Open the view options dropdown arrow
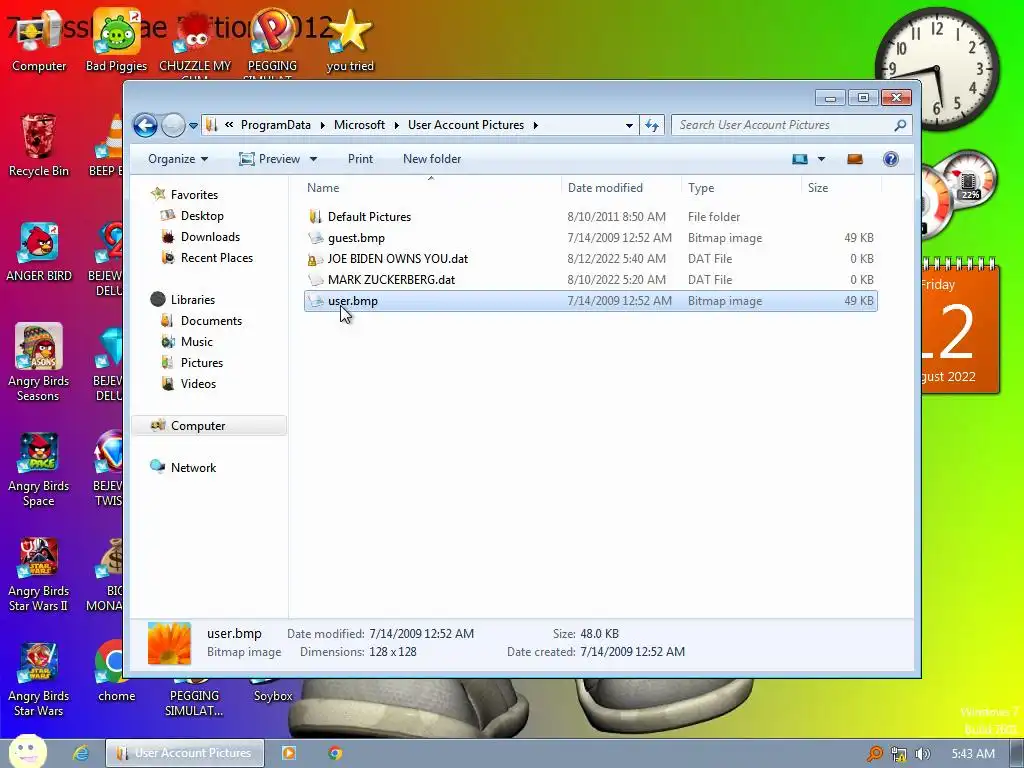The width and height of the screenshot is (1024, 768). [x=822, y=159]
